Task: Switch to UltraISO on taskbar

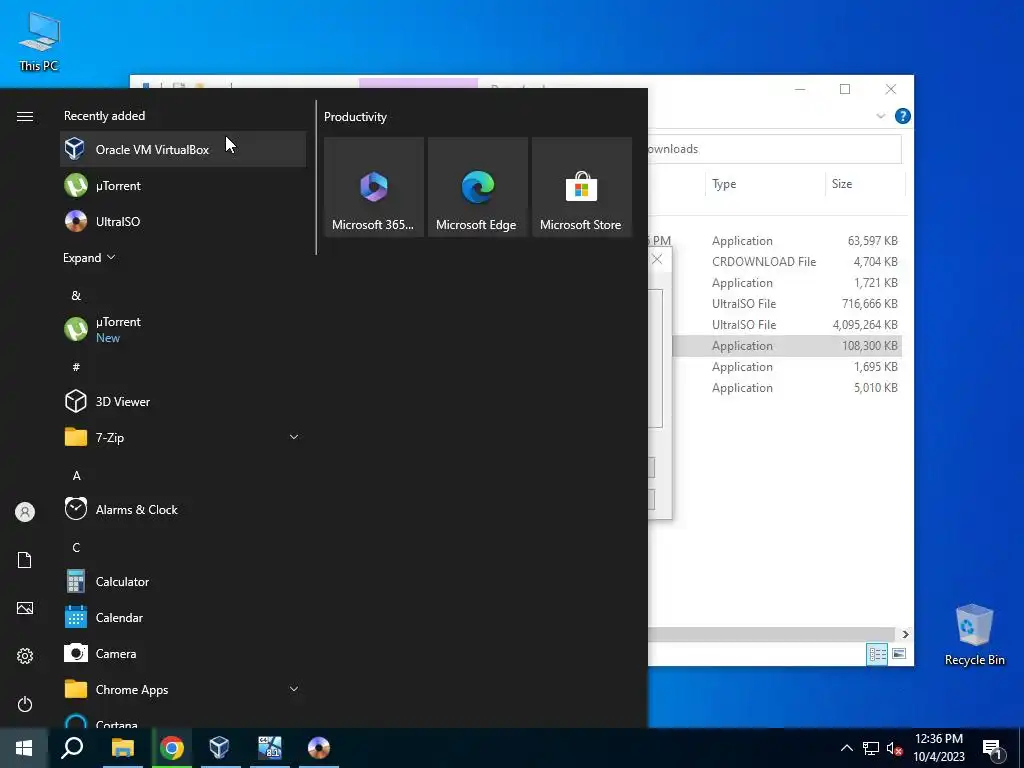Action: click(319, 748)
